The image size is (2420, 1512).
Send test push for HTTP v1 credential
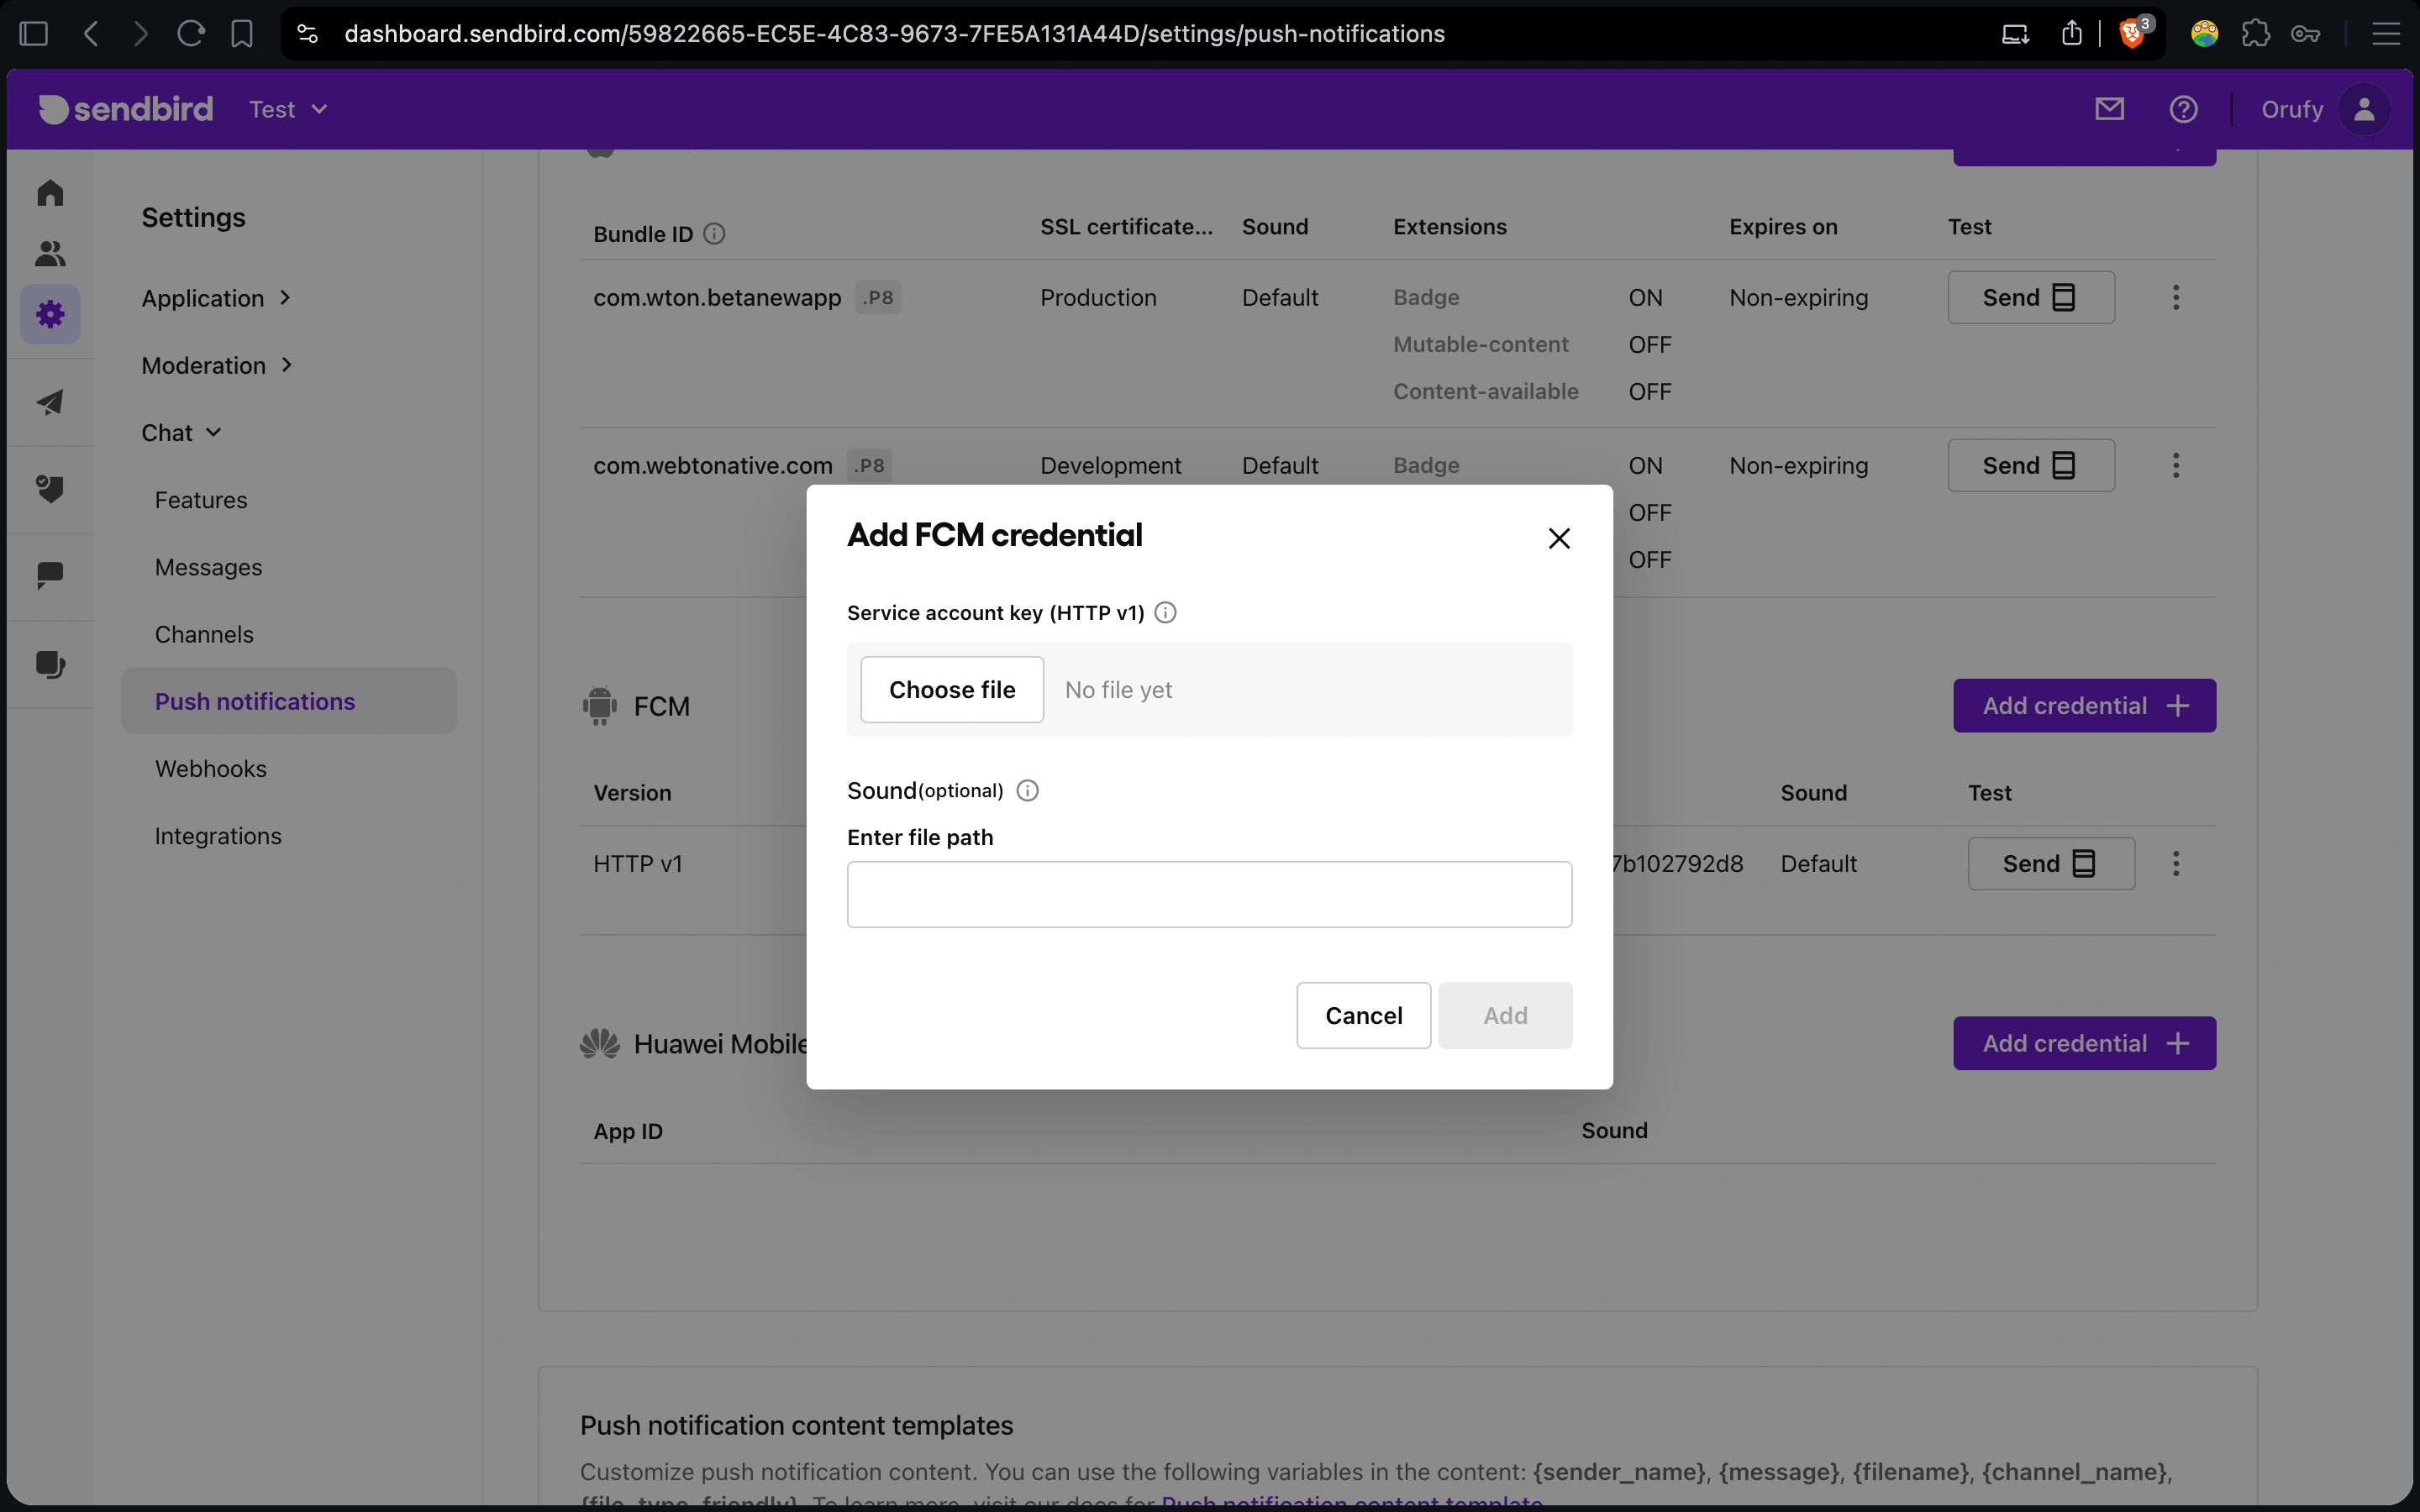tap(2051, 863)
